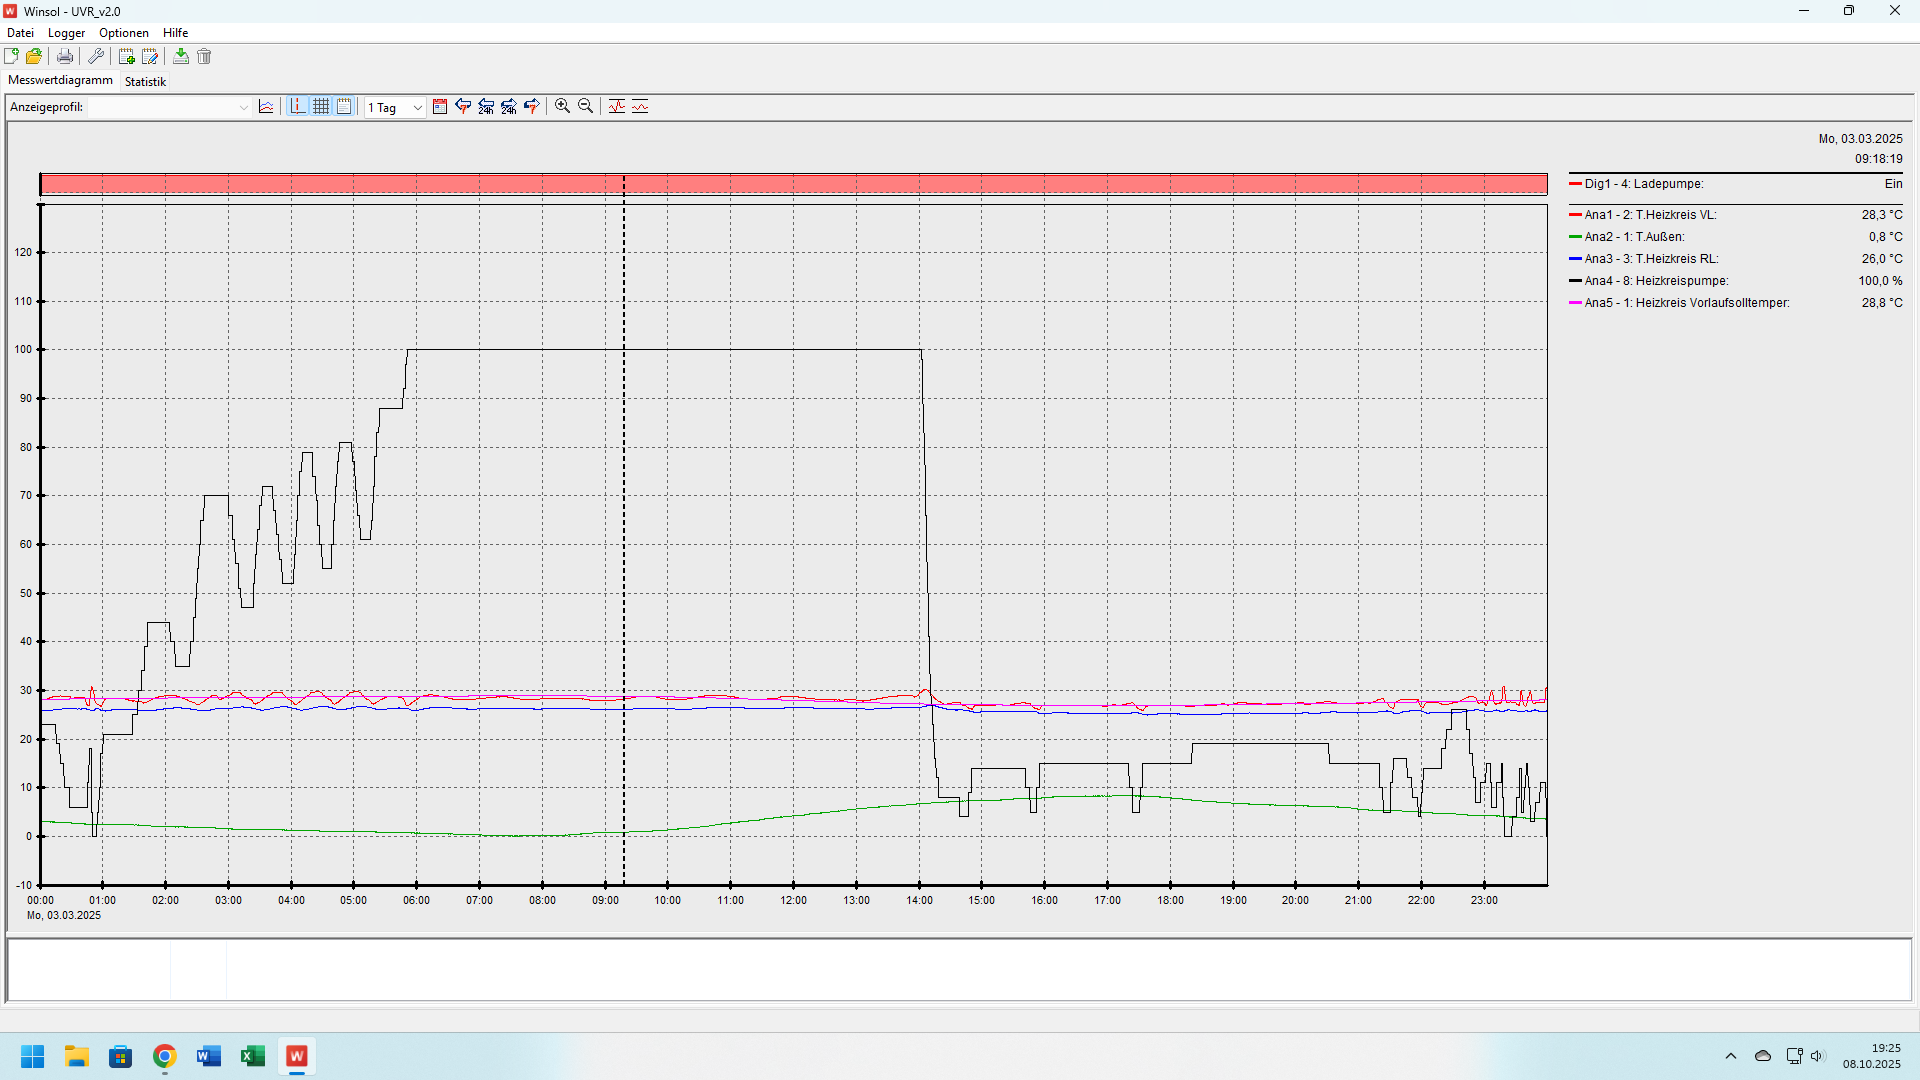Show hidden icons in system tray
The image size is (1920, 1080).
pos(1731,1056)
